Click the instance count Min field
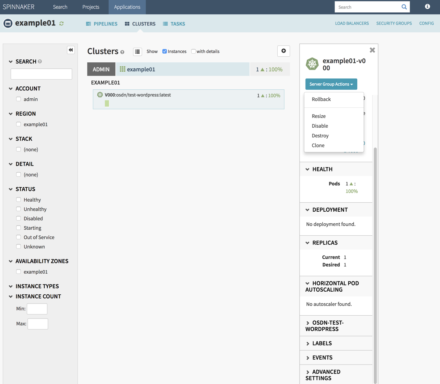 pyautogui.click(x=37, y=309)
